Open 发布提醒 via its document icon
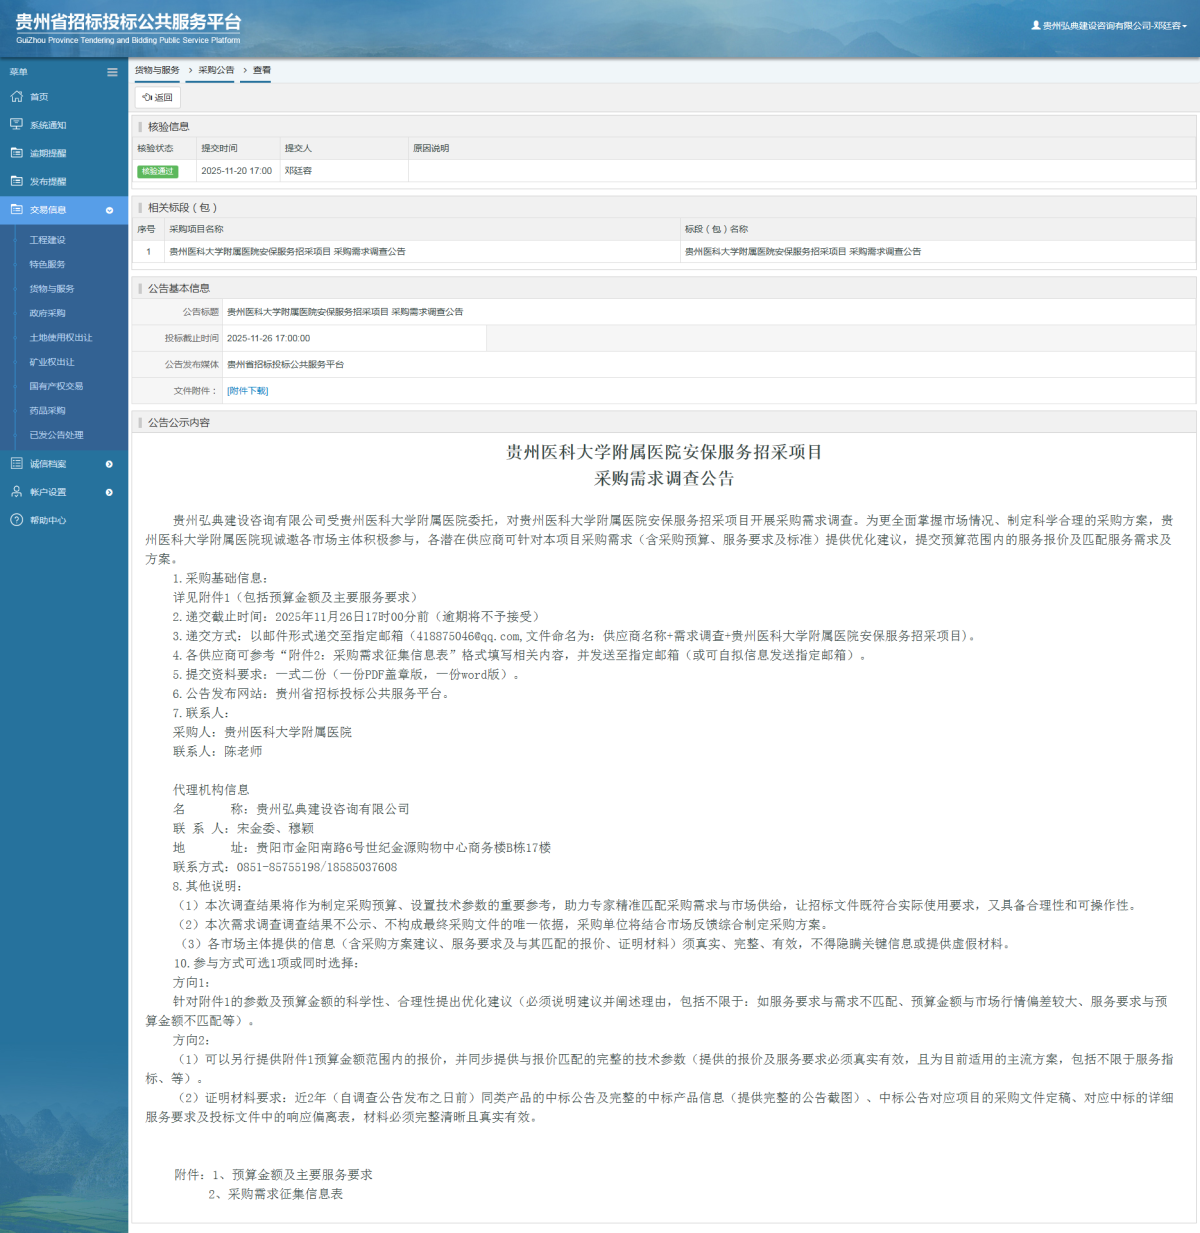The width and height of the screenshot is (1200, 1233). [16, 181]
